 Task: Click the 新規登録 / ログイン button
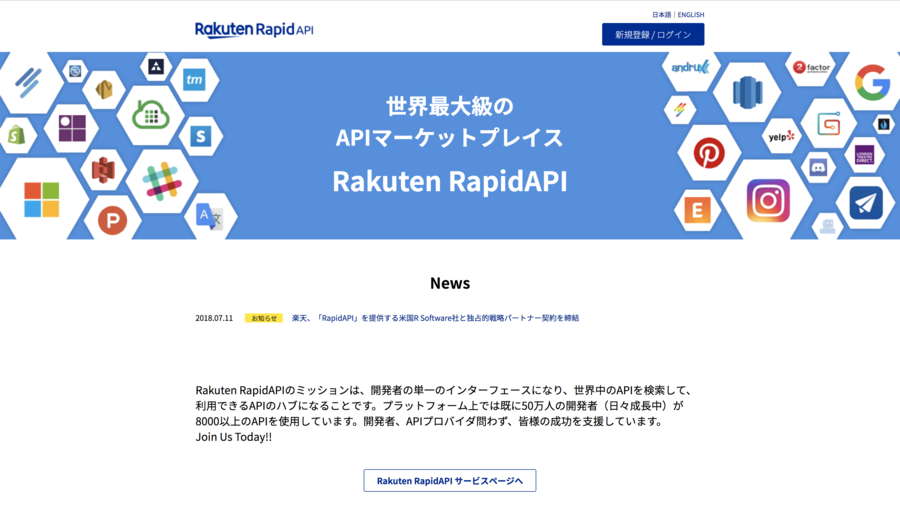tap(653, 34)
